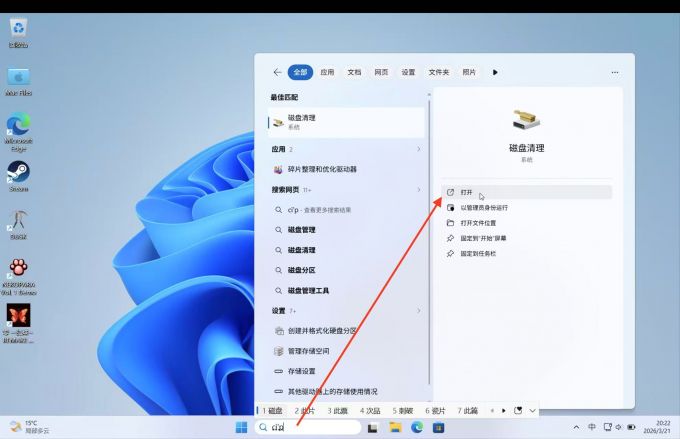Click the taskbar search input box
The height and width of the screenshot is (439, 680).
click(307, 427)
